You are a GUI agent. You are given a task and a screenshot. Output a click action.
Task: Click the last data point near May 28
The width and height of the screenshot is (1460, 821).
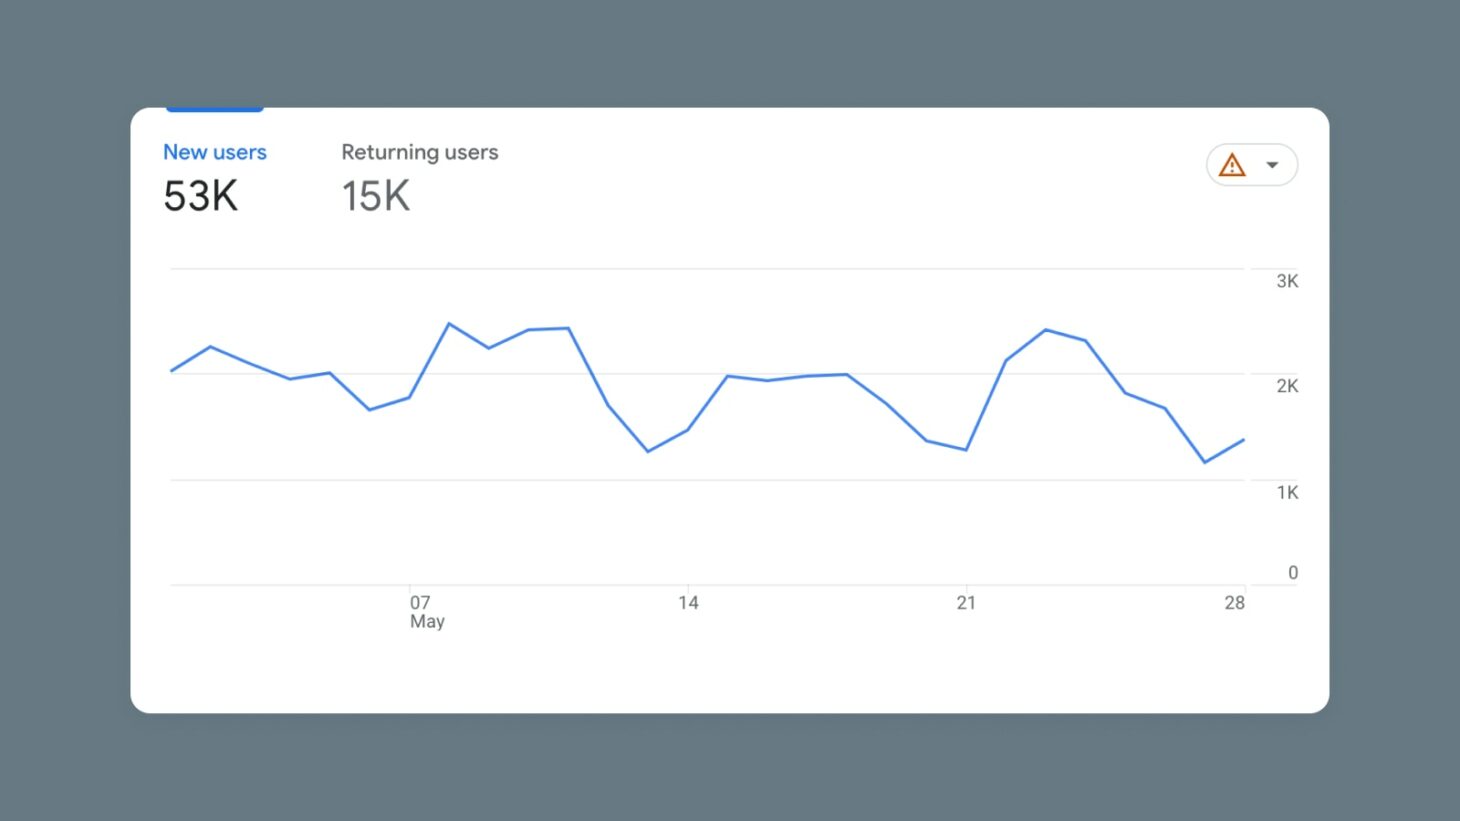tap(1244, 439)
